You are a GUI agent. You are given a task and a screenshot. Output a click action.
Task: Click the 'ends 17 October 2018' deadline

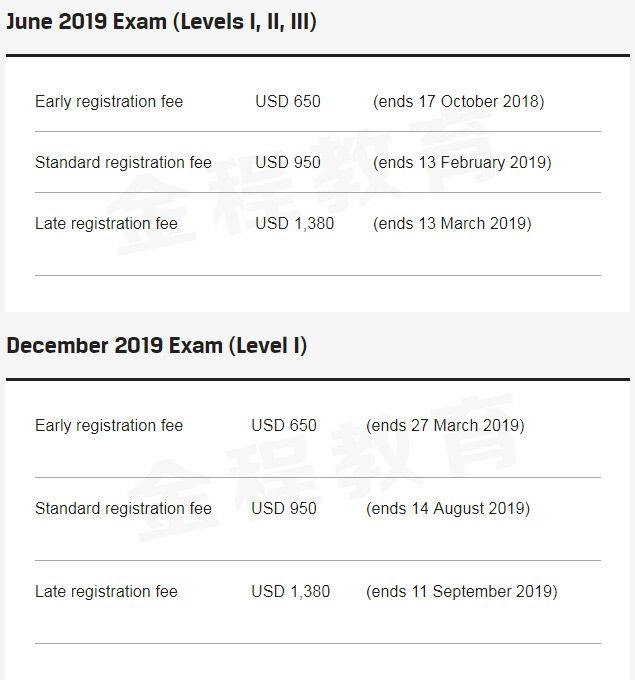459,102
